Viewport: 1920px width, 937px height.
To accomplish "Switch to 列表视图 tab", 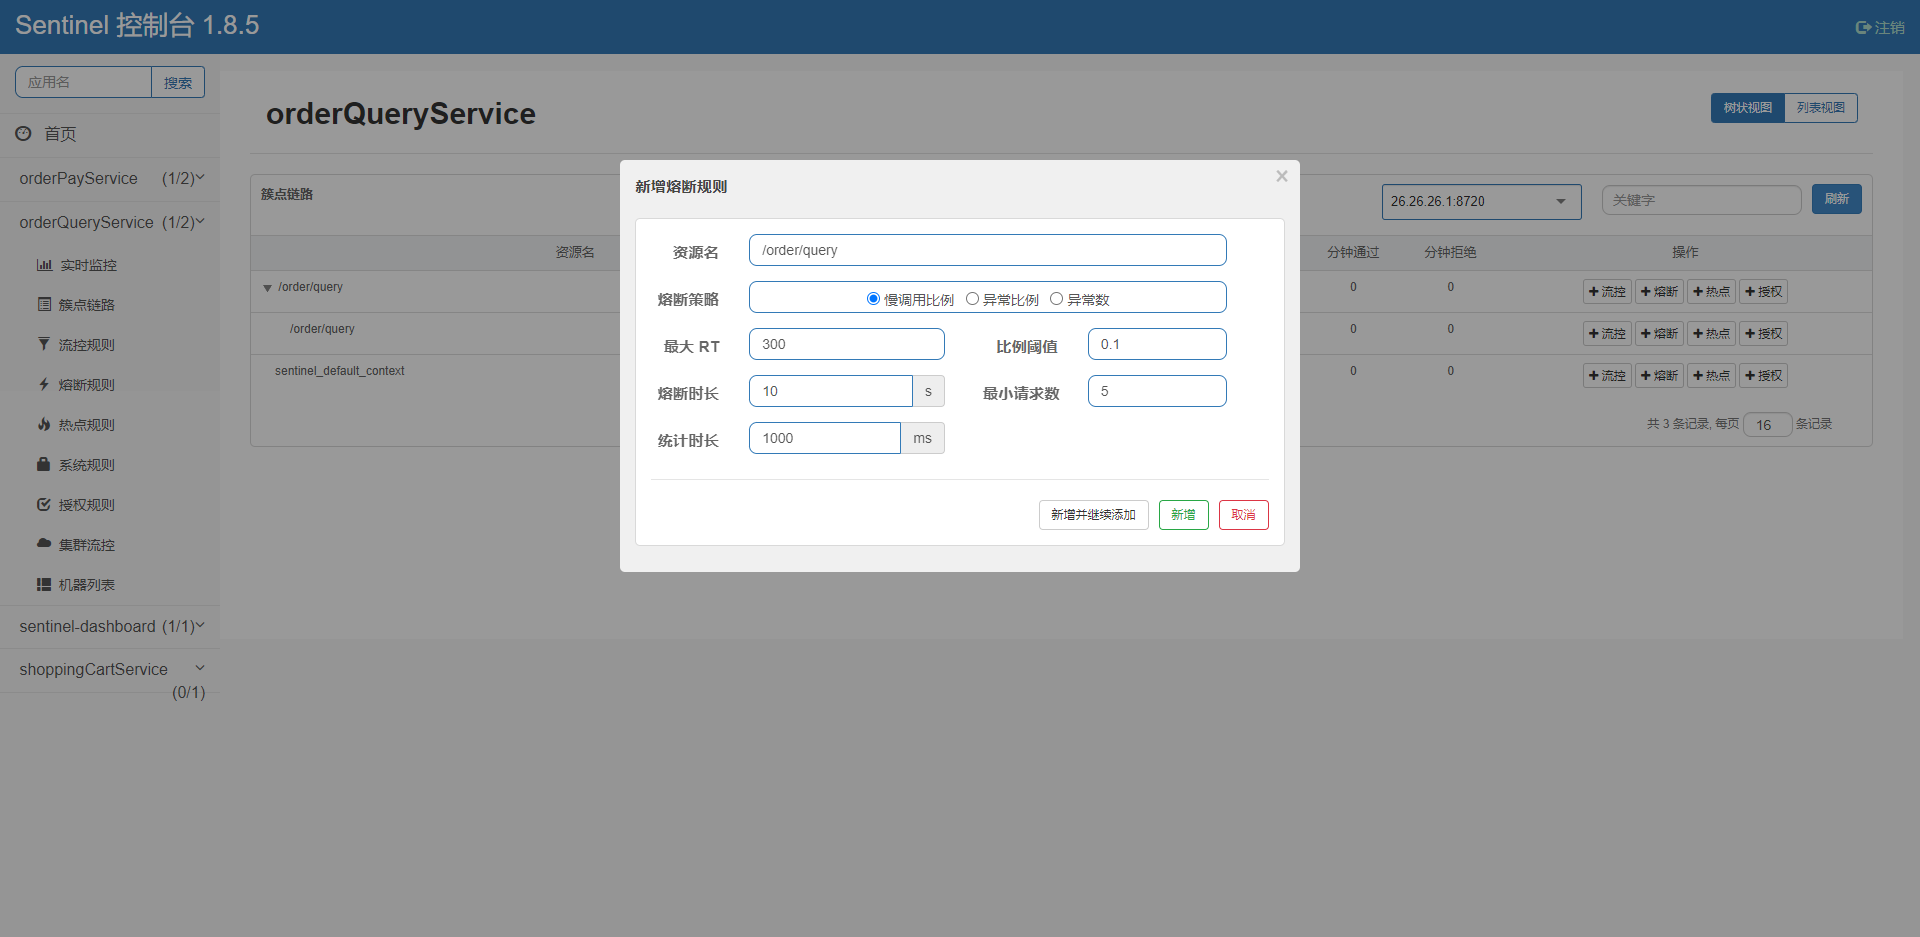I will click(x=1820, y=108).
